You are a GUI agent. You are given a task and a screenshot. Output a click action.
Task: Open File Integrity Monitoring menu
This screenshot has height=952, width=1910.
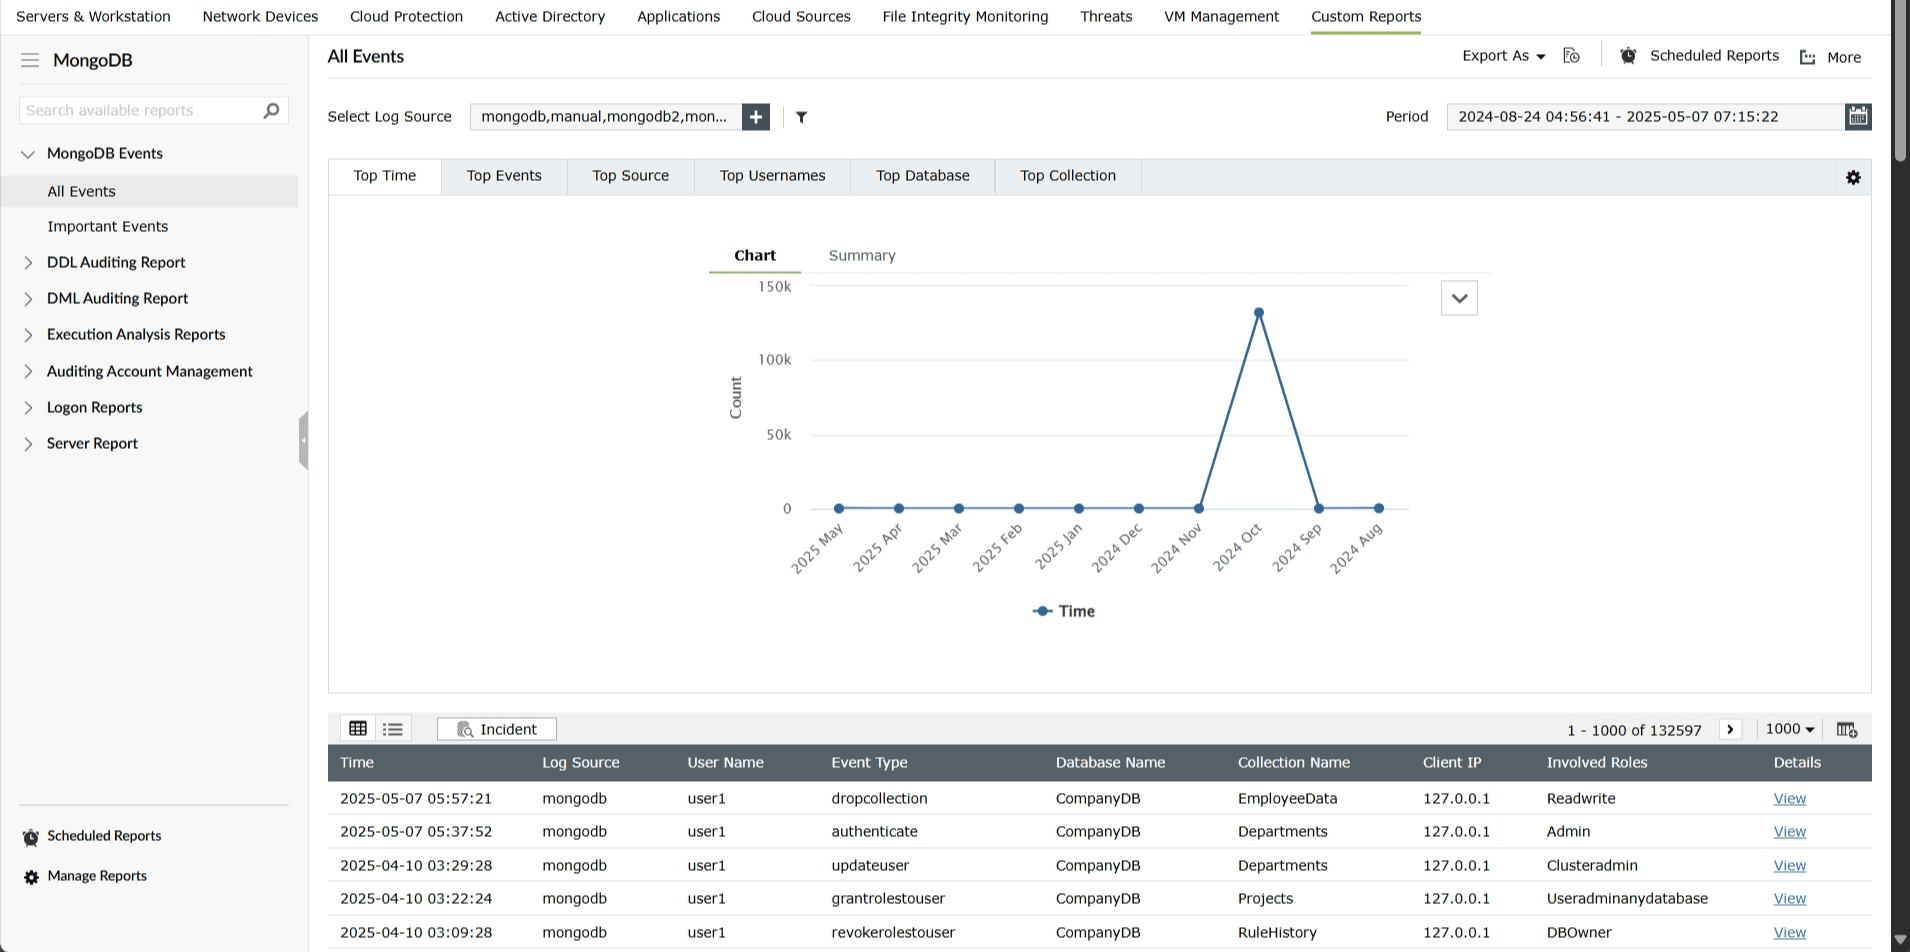tap(965, 16)
